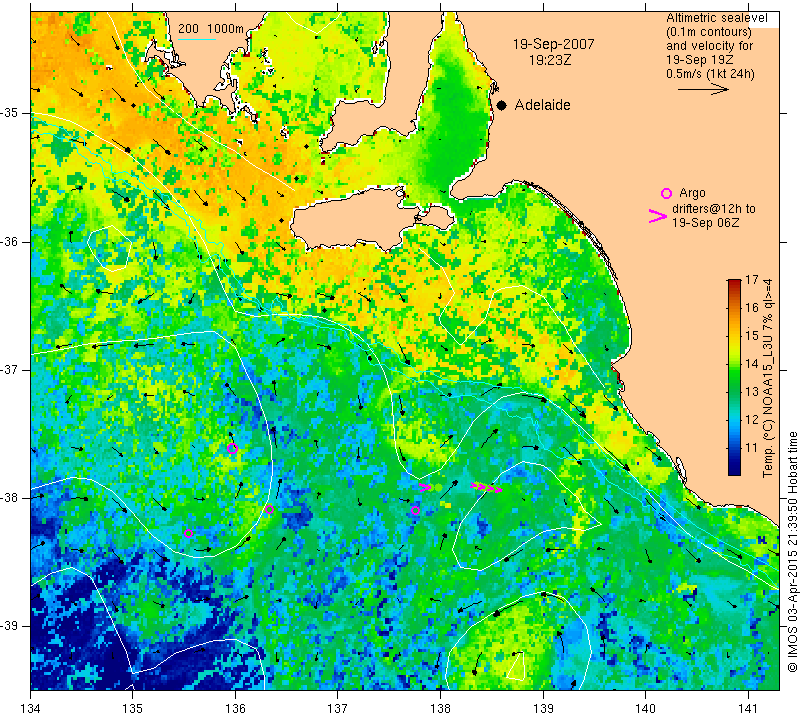Select the '19-Sep-2007' date text
This screenshot has height=720, width=800.
(554, 44)
